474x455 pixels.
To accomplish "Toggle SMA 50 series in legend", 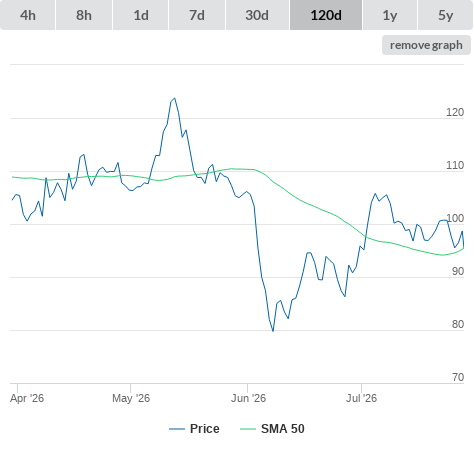I will [x=283, y=429].
